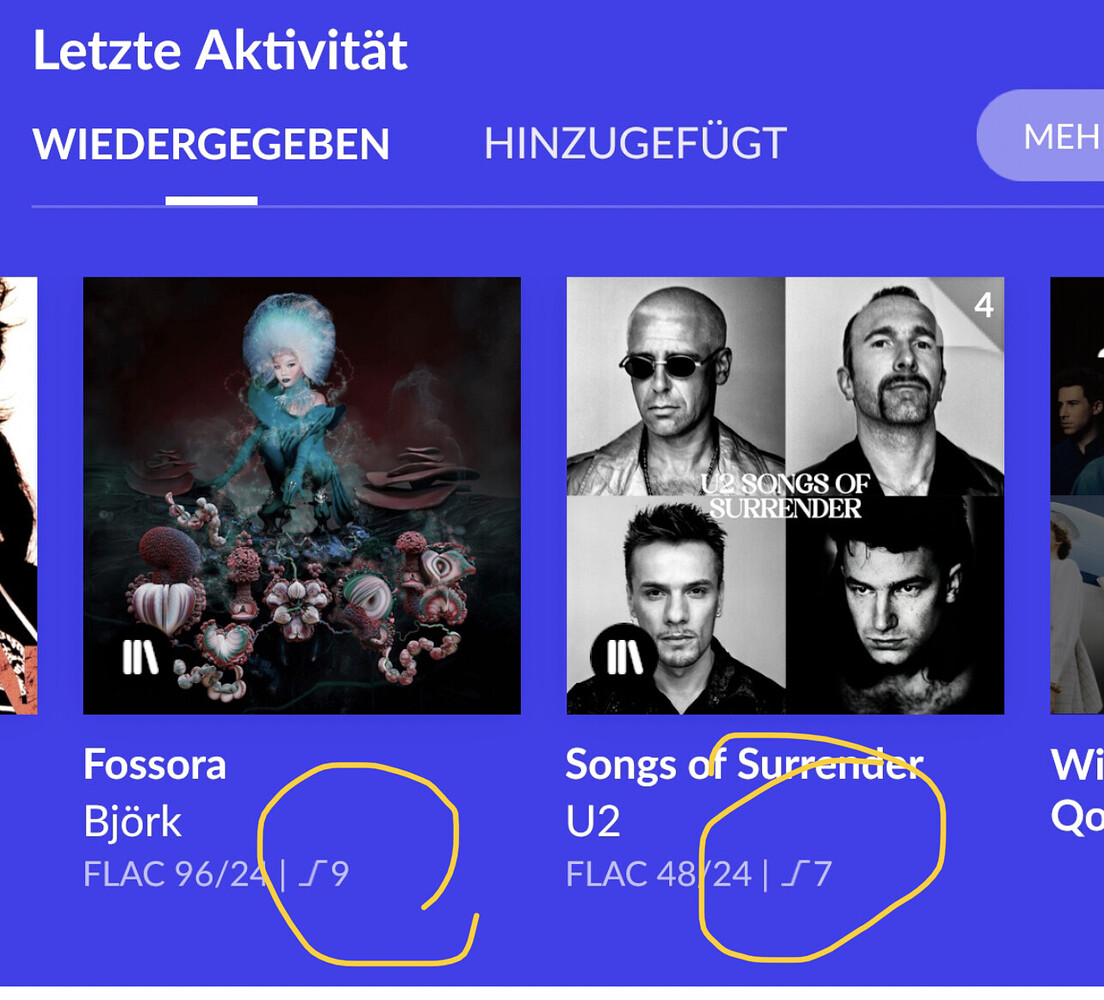Click the Letzte Aktivität heading
The width and height of the screenshot is (1104, 1000).
click(x=220, y=50)
